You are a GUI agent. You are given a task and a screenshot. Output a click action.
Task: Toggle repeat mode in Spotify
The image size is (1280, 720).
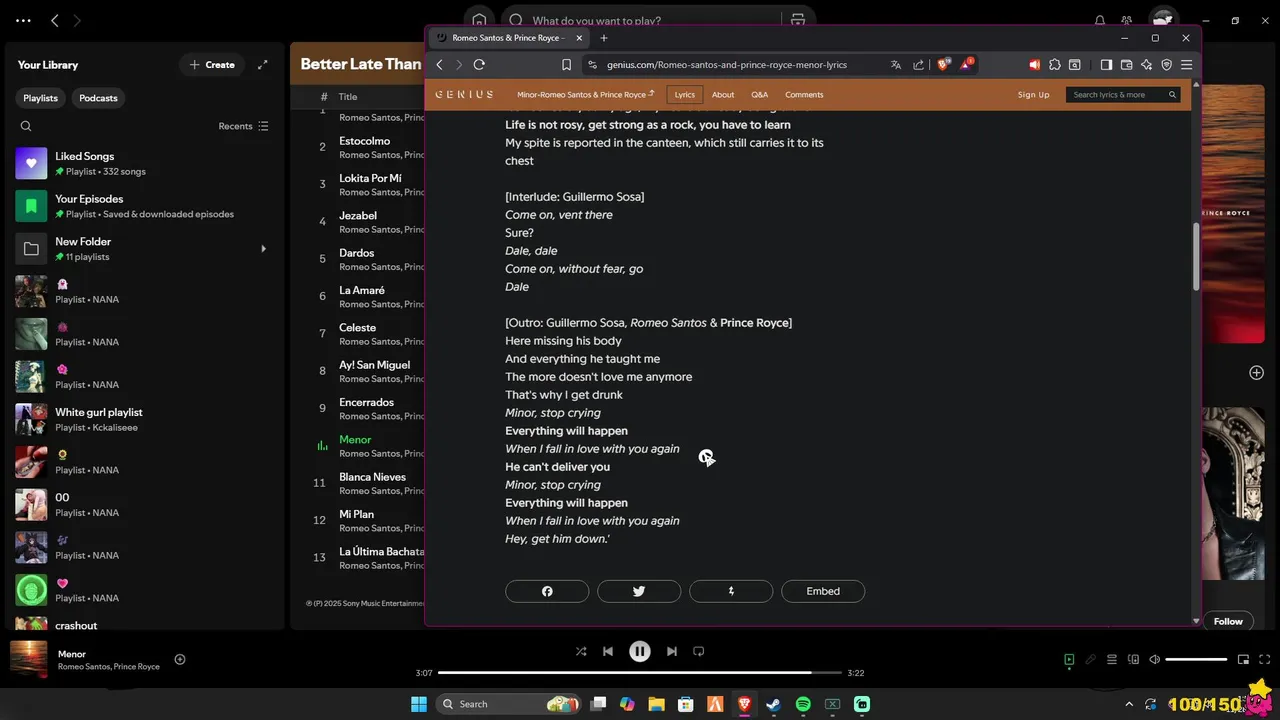699,651
